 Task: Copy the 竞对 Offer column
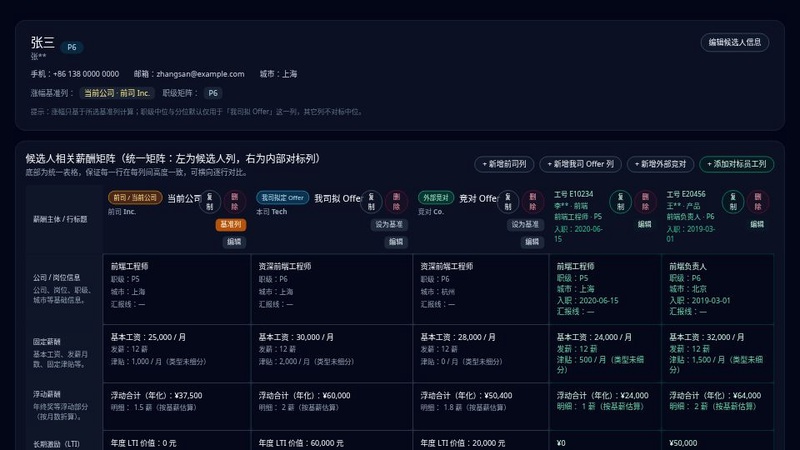pyautogui.click(x=508, y=202)
